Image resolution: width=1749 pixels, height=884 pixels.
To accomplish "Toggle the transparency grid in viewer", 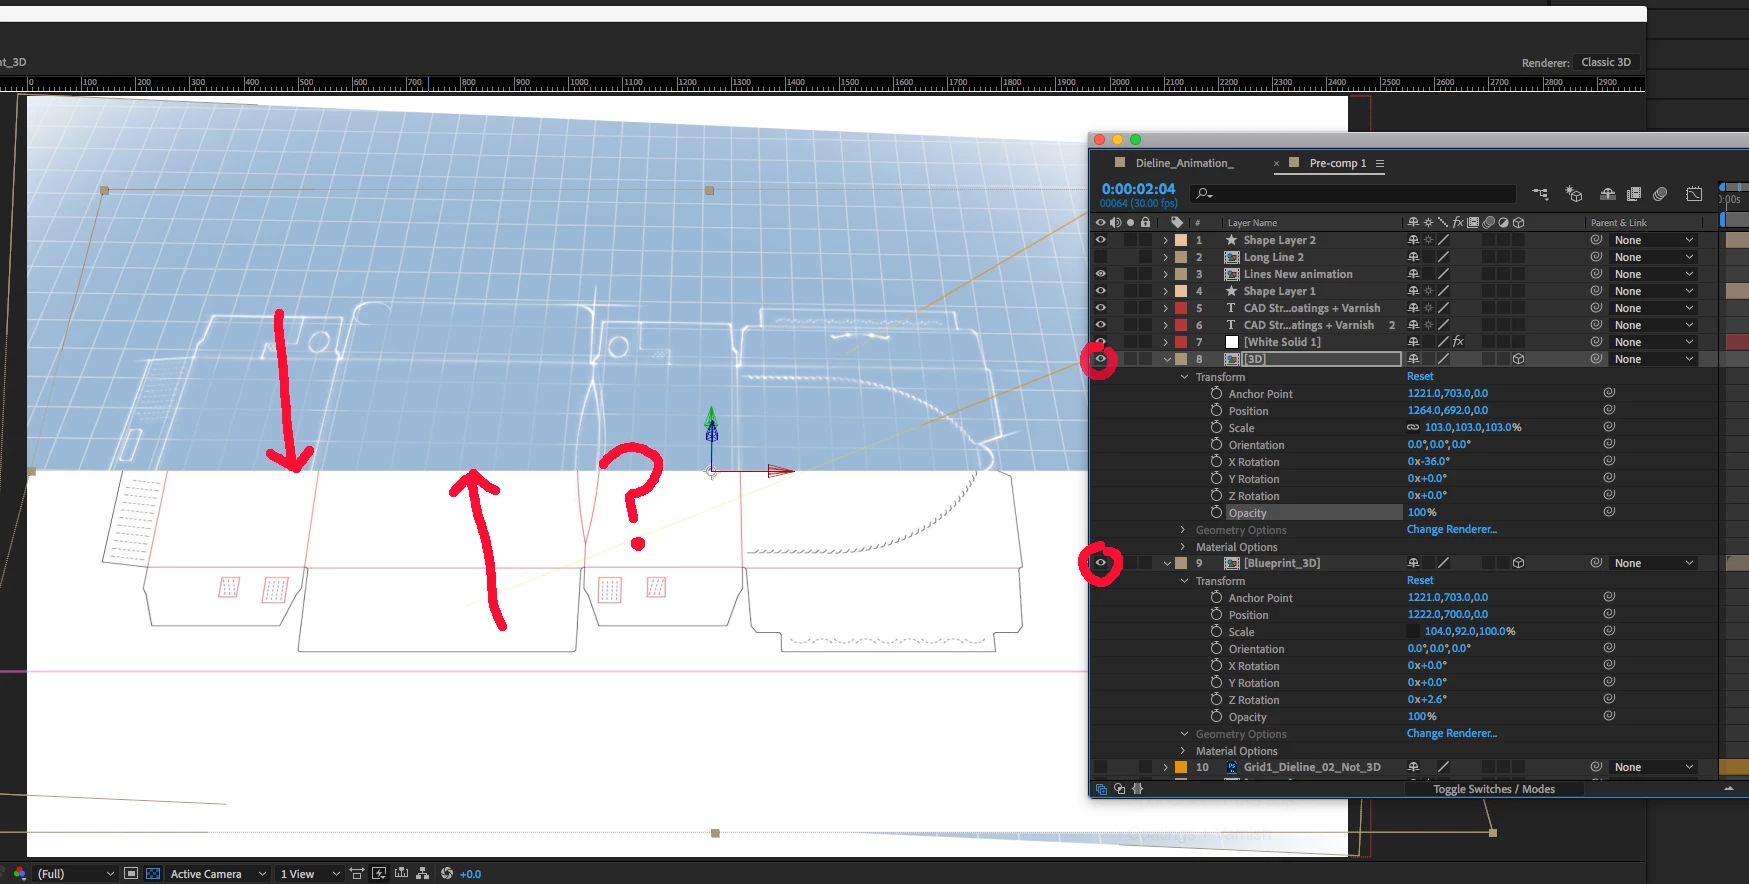I will coord(153,873).
